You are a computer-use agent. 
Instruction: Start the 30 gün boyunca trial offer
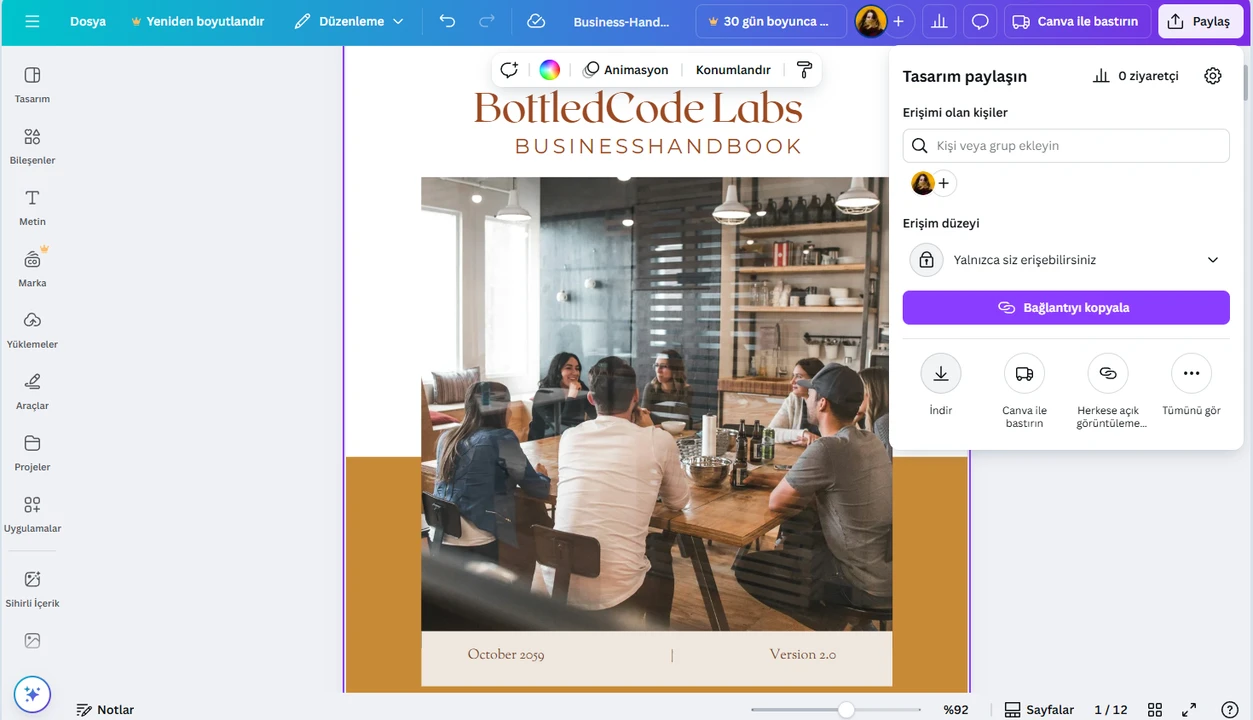coord(769,21)
